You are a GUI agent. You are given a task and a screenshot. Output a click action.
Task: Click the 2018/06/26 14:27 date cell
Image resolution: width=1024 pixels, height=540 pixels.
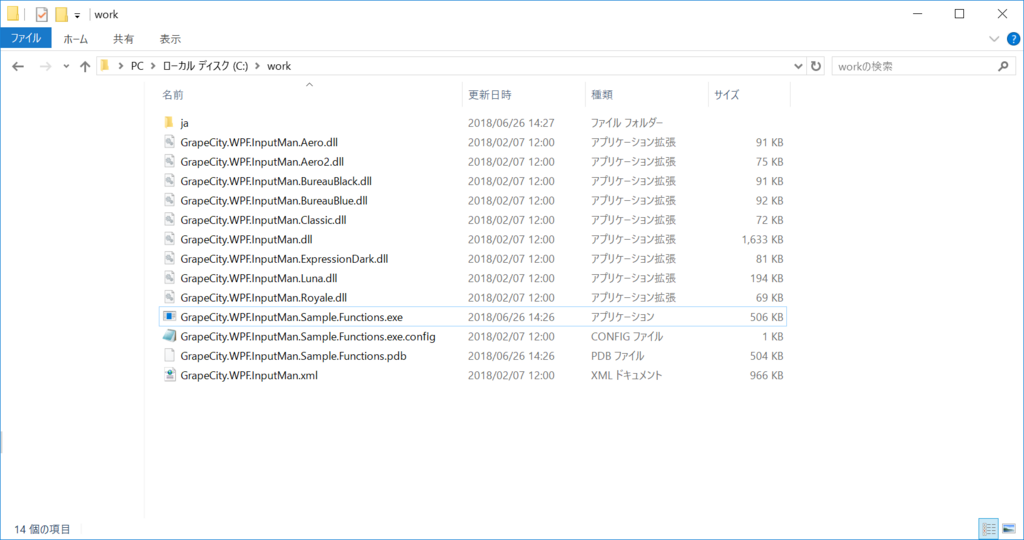511,123
